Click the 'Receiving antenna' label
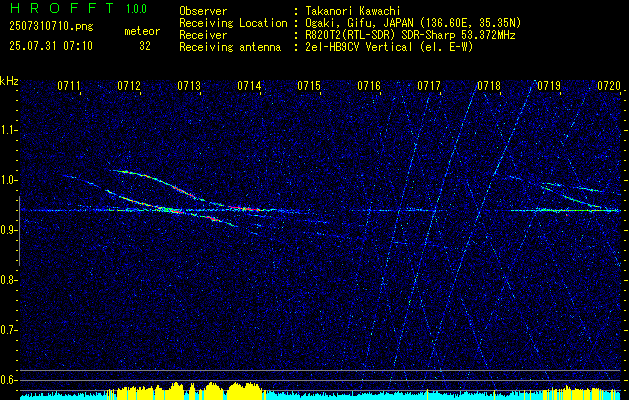Viewport: 629px width, 400px height. point(230,47)
